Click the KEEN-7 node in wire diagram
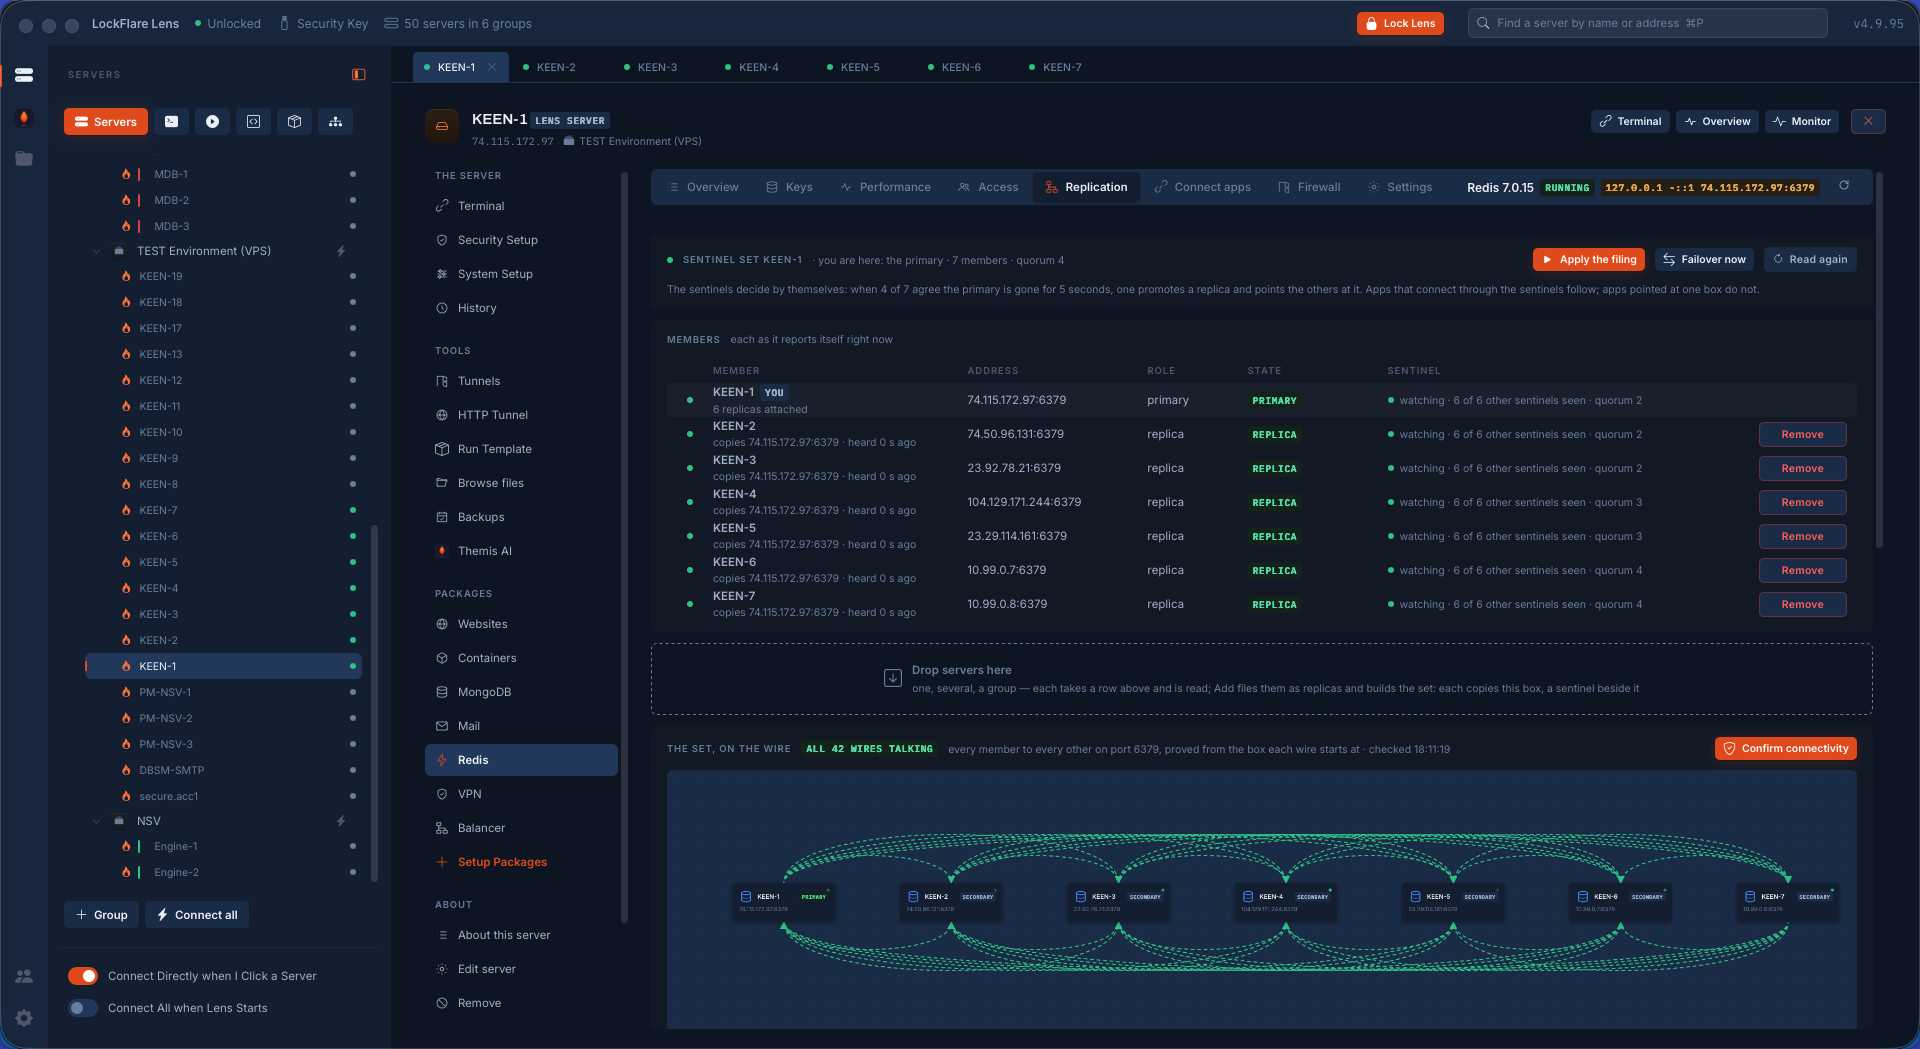 pos(1788,901)
